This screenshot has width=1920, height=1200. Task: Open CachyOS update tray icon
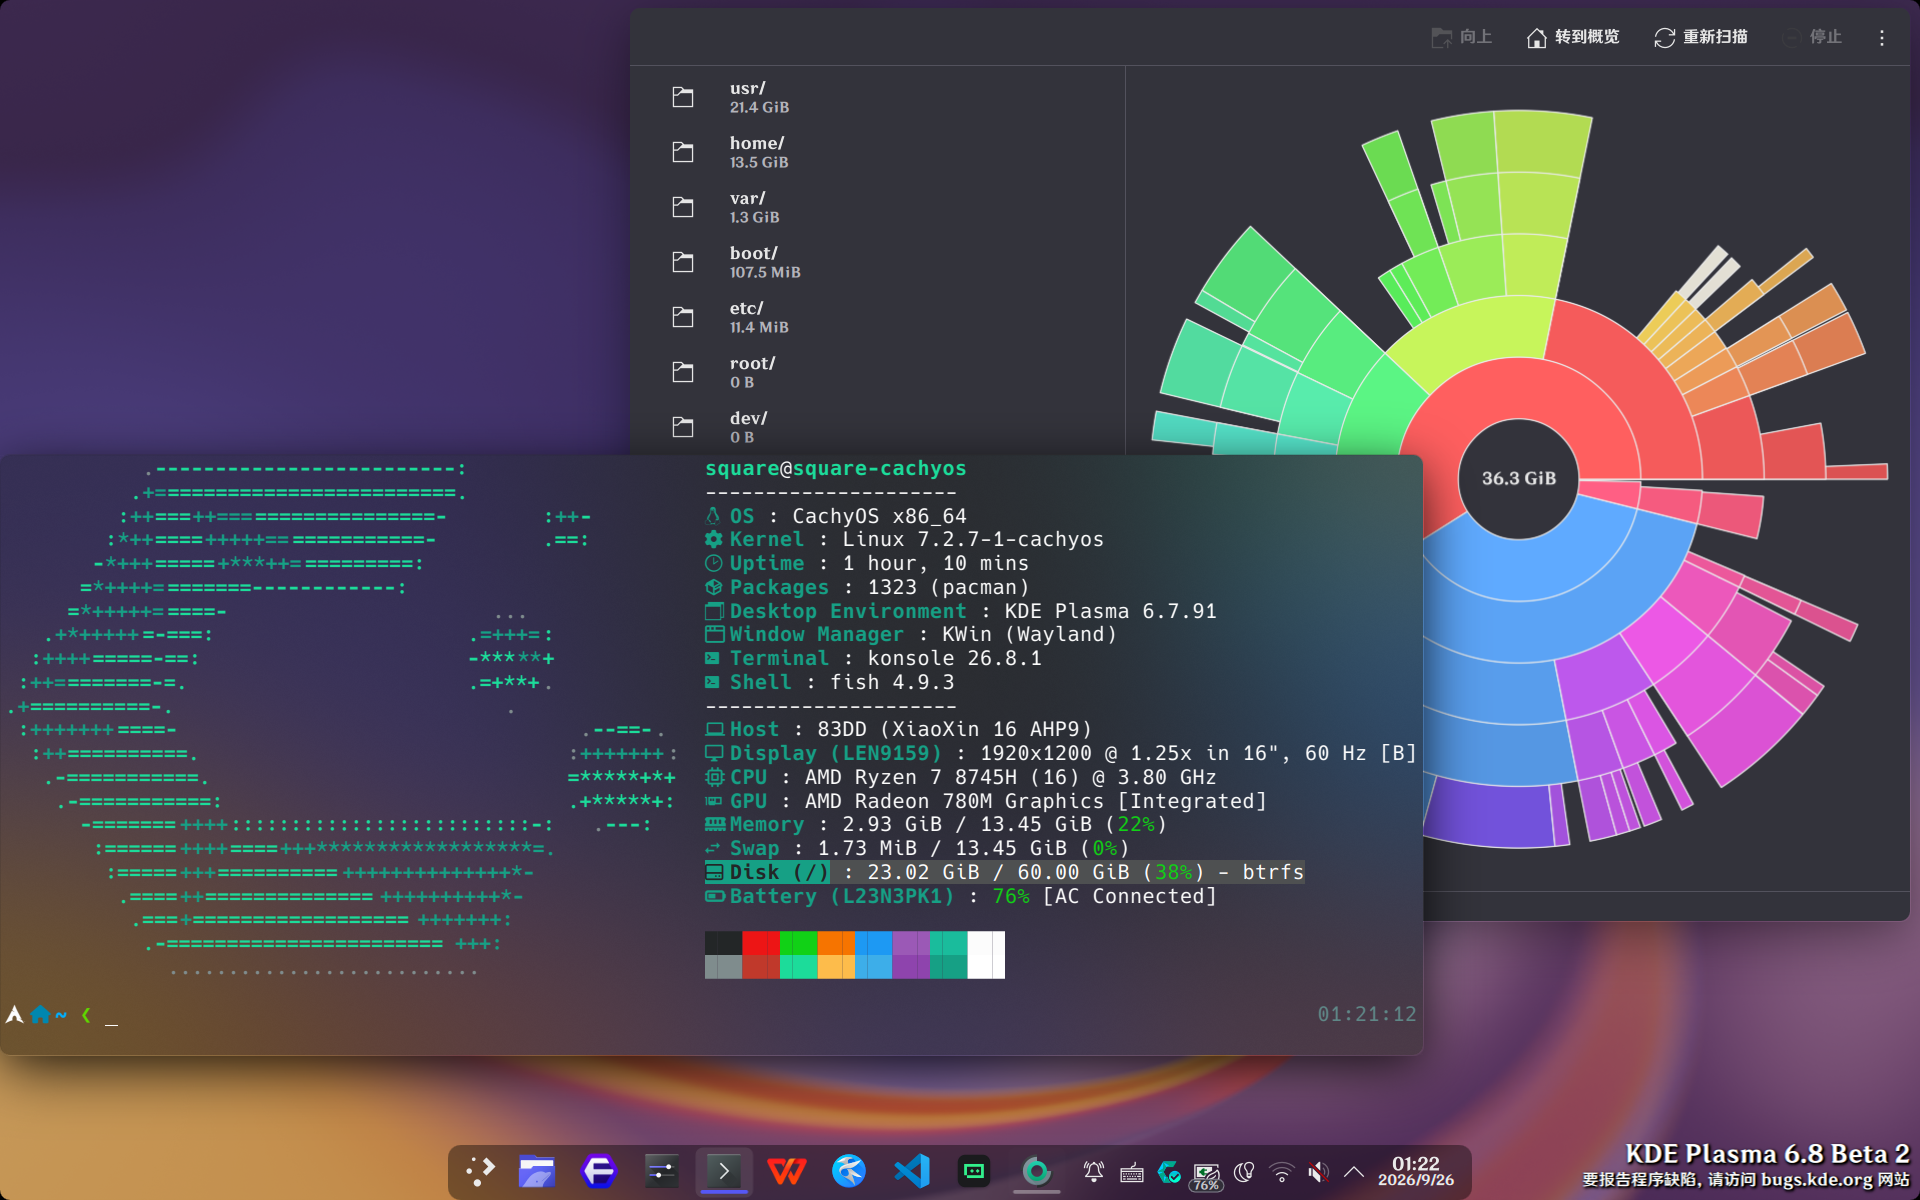(1169, 1172)
